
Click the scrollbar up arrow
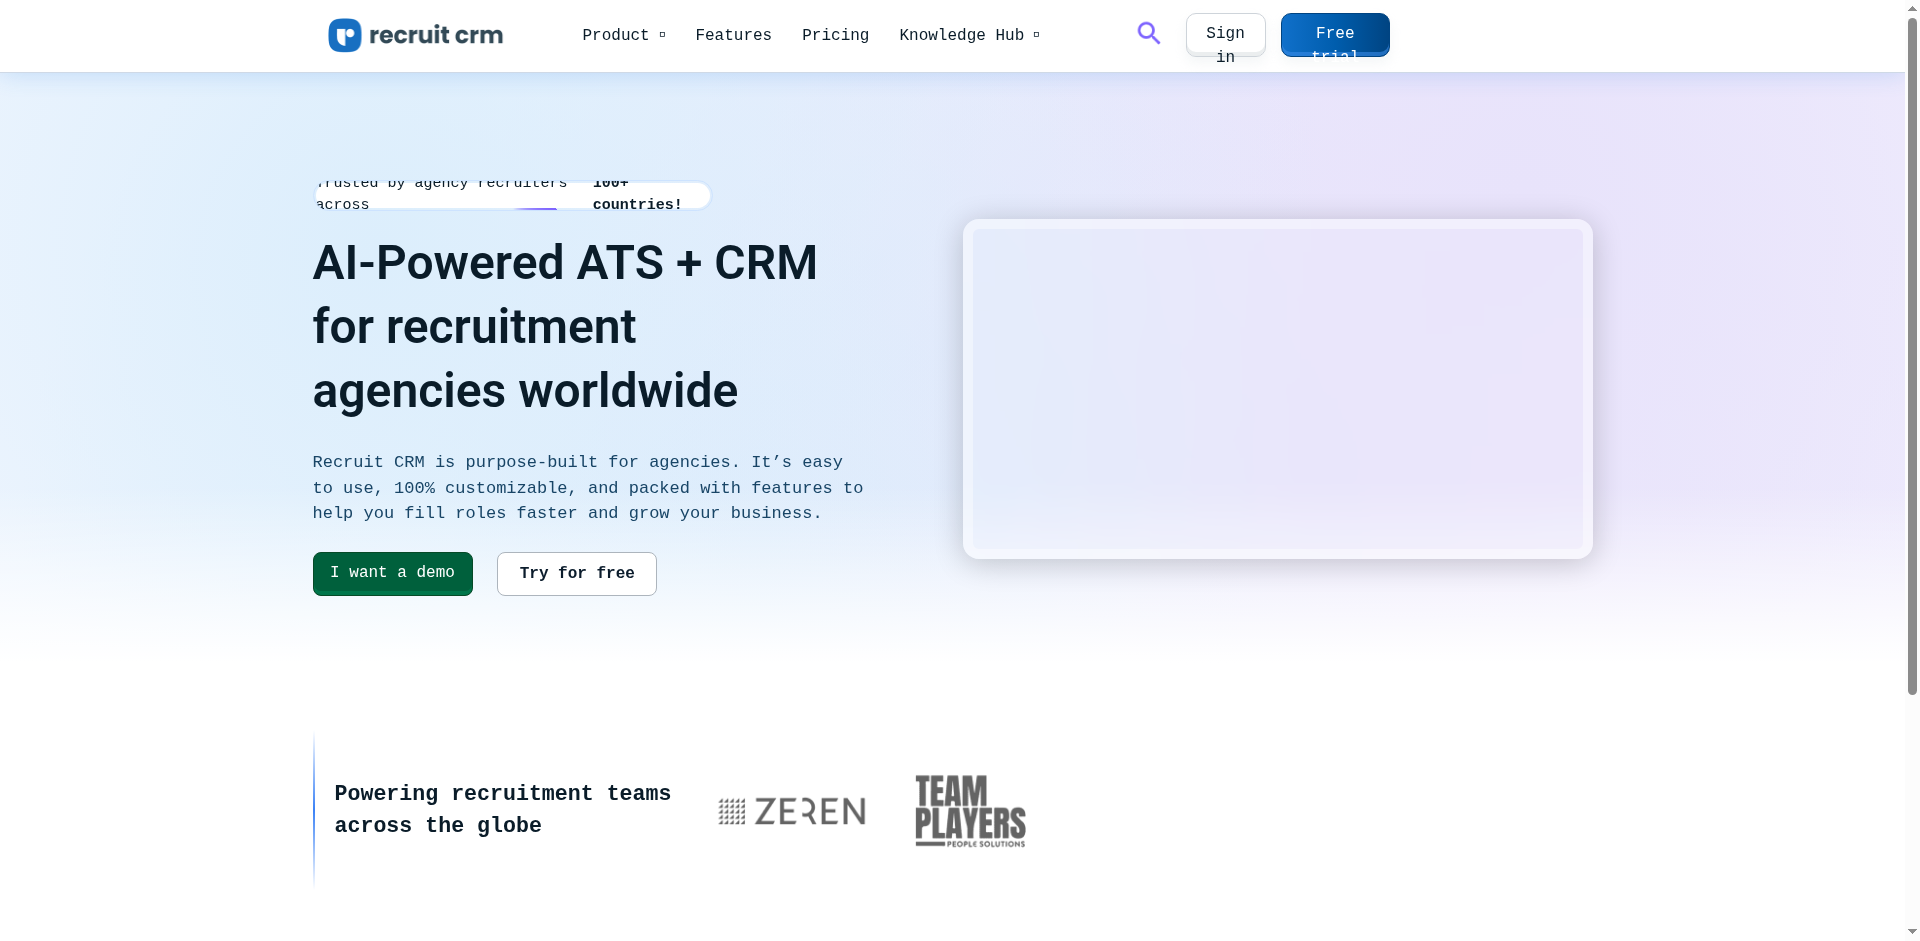tap(1912, 8)
